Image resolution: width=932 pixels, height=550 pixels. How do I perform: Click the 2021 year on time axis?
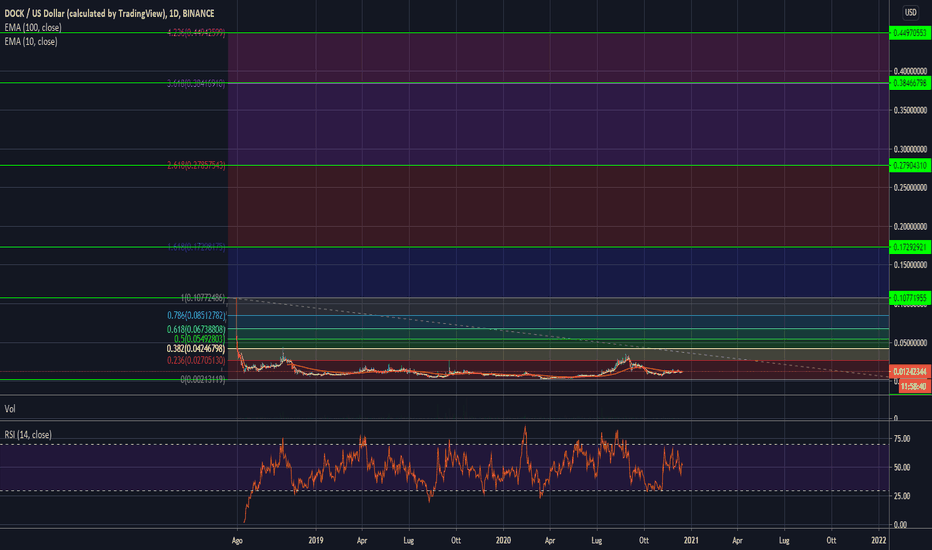pos(691,540)
